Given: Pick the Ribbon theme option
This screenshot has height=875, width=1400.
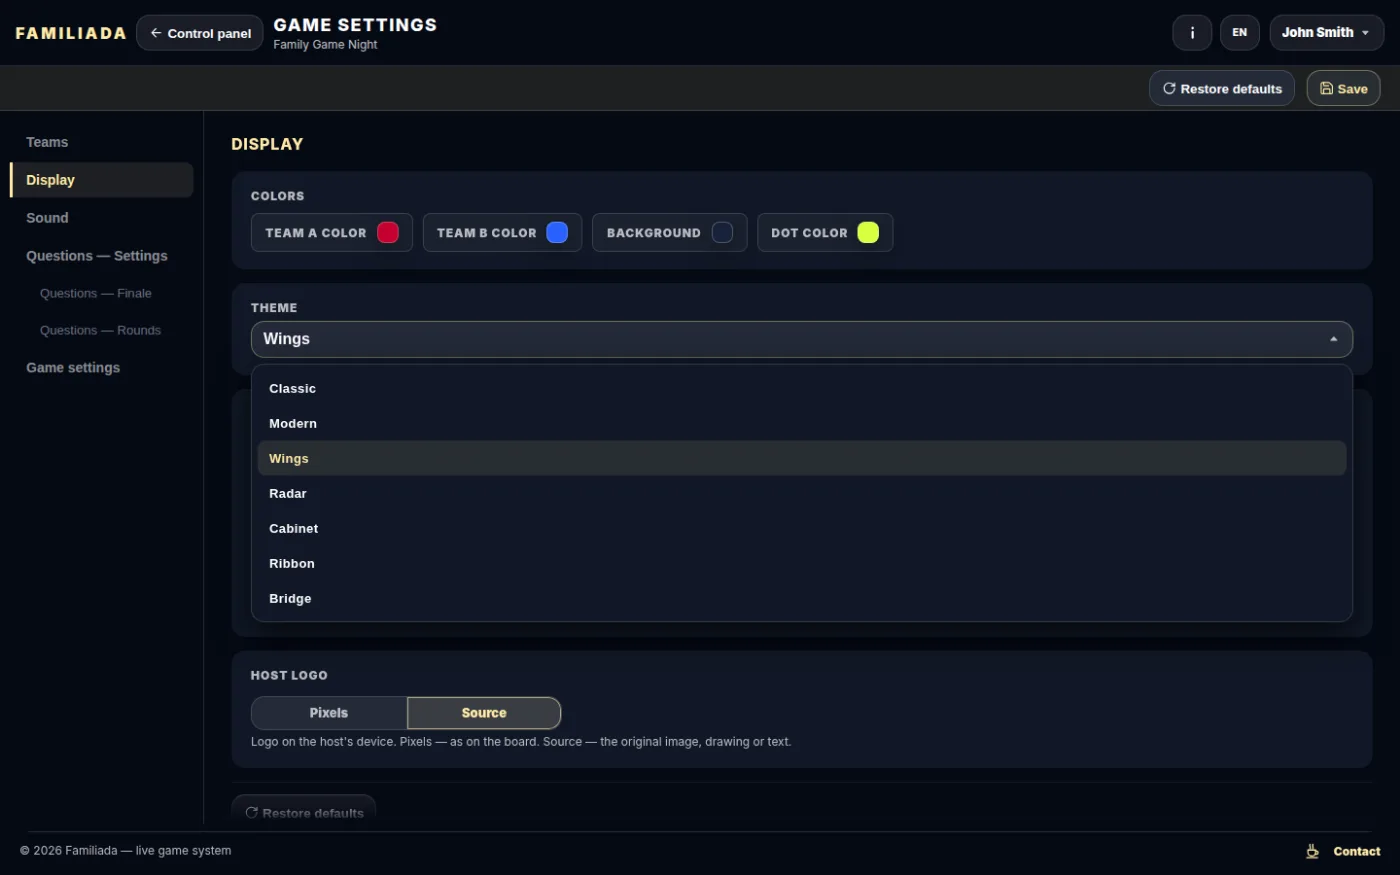Looking at the screenshot, I should pos(801,564).
